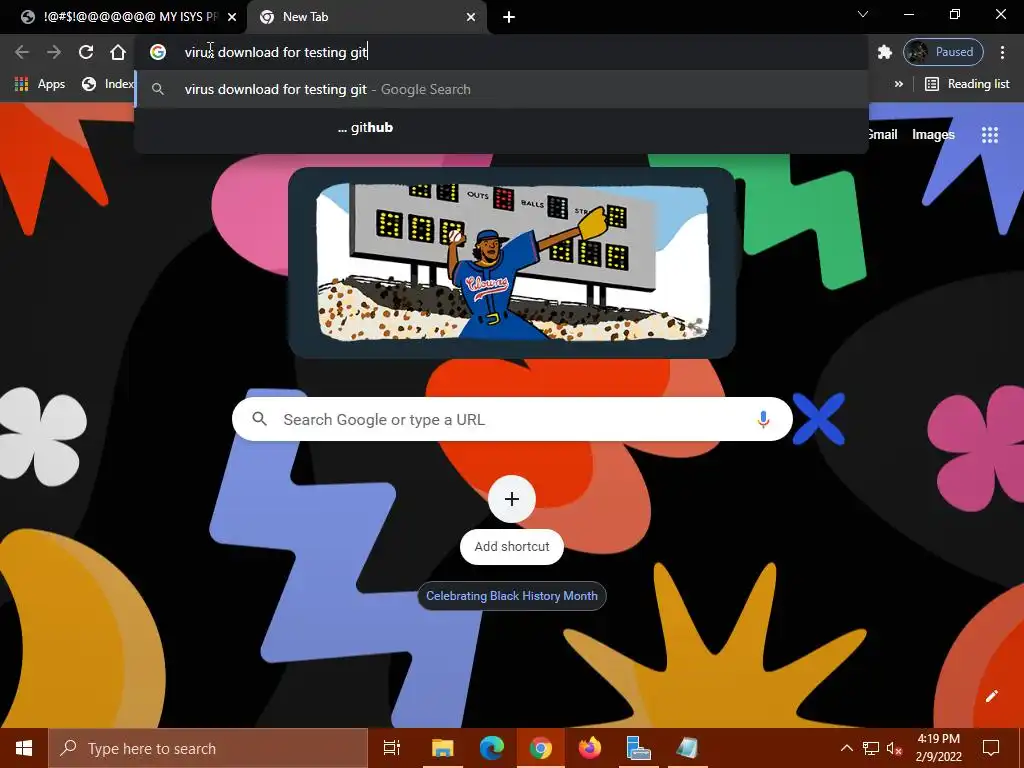Open the tab search dropdown arrow

(863, 14)
